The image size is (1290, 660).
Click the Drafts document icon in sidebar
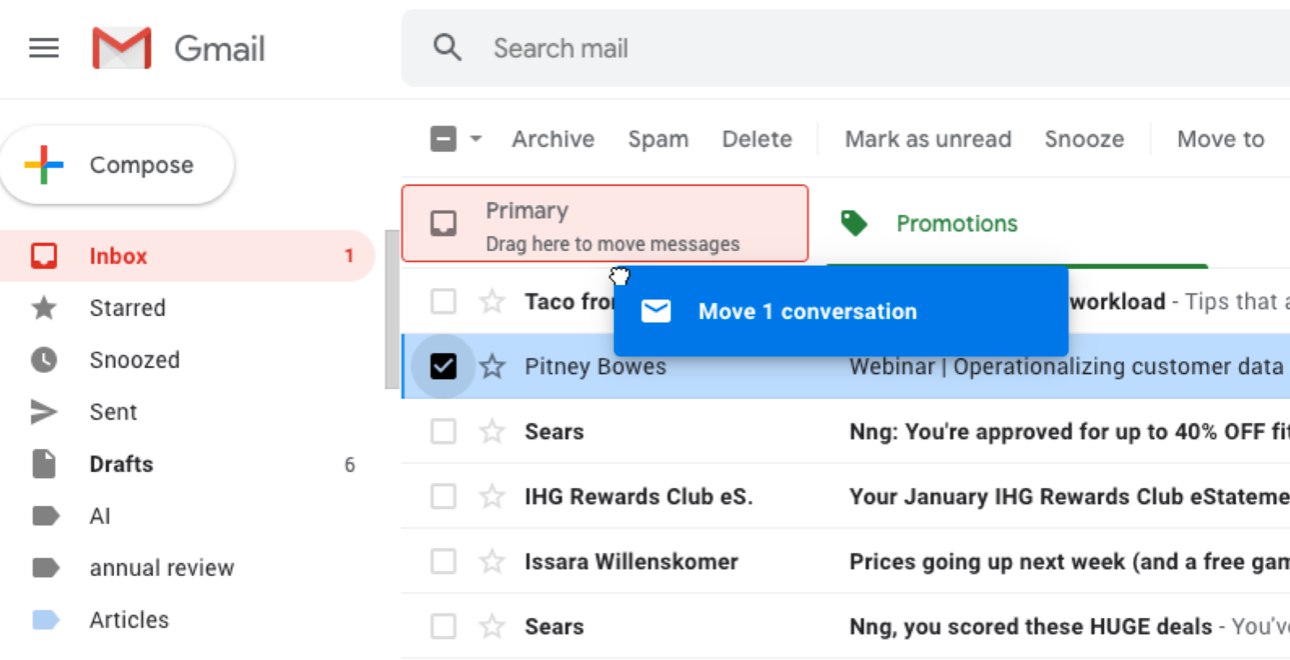point(44,464)
